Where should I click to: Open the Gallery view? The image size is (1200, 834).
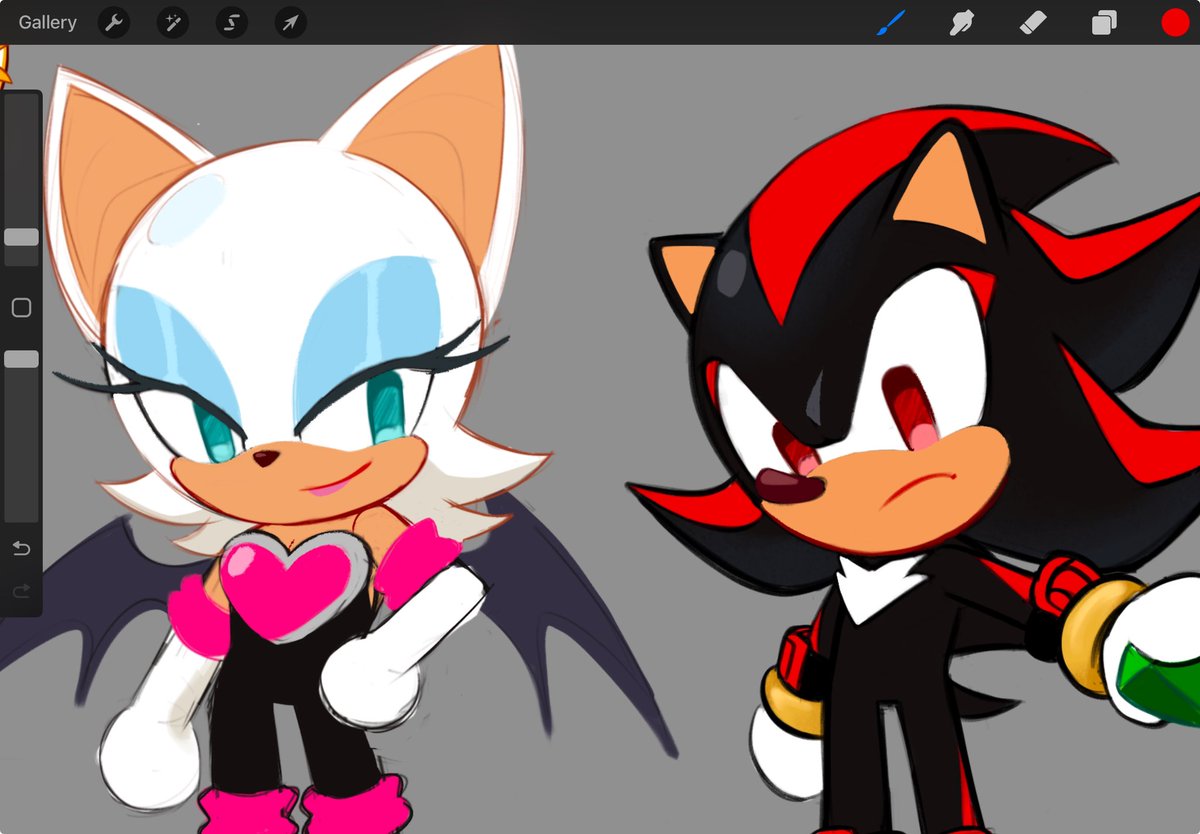(x=47, y=22)
